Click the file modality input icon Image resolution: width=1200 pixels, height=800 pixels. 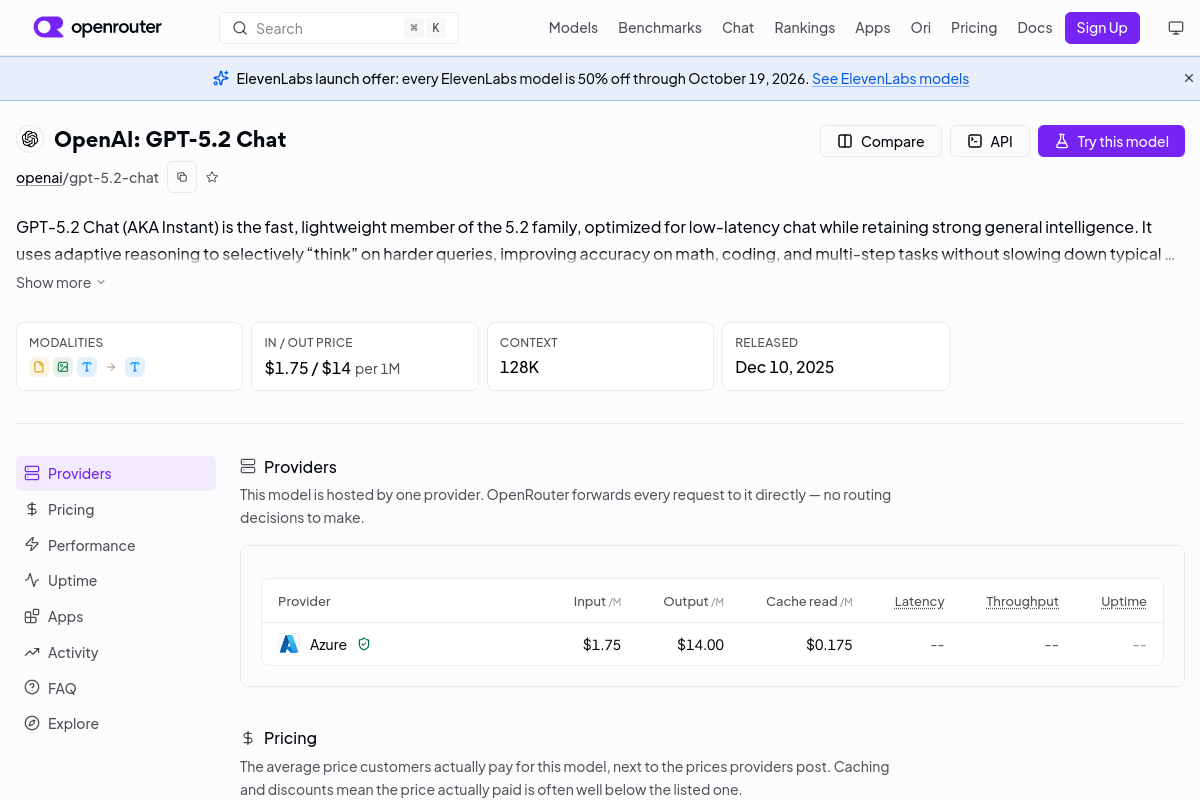39,367
